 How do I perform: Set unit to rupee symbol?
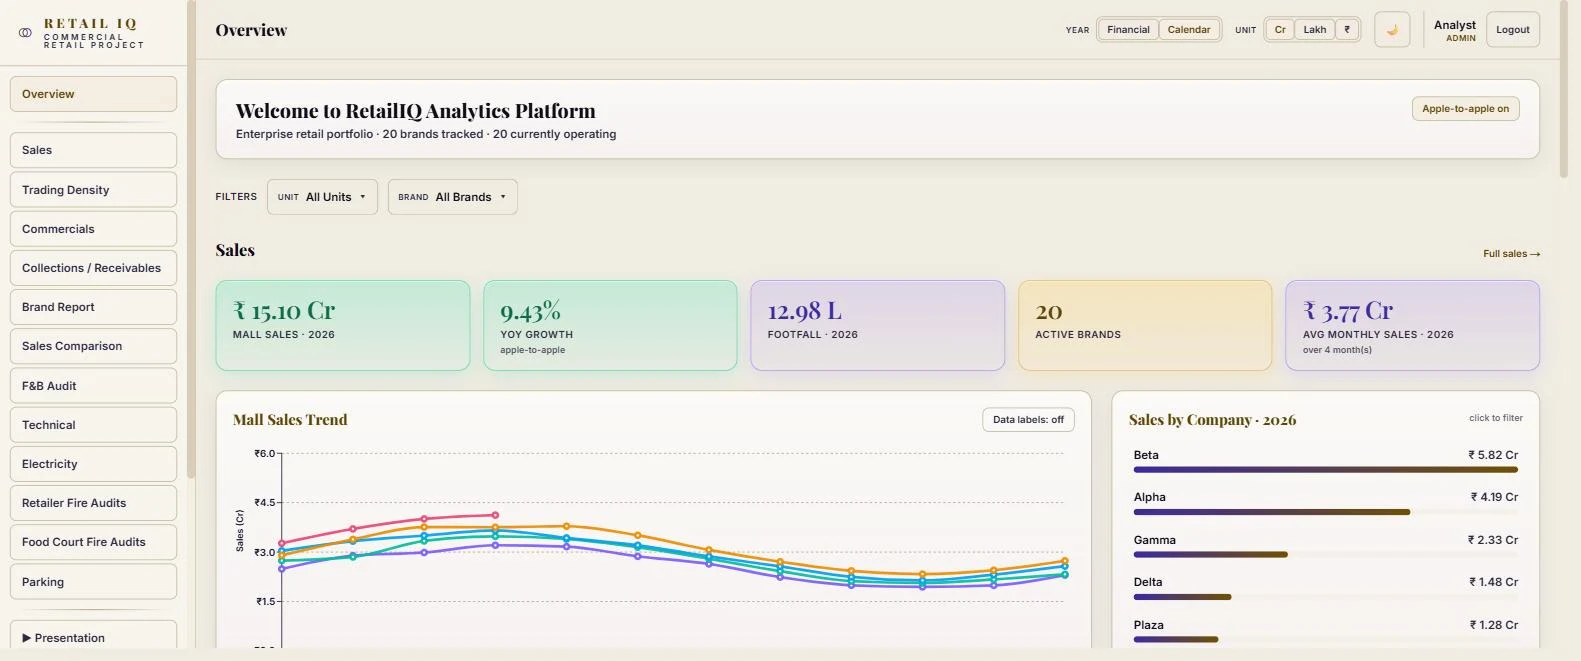click(1347, 30)
